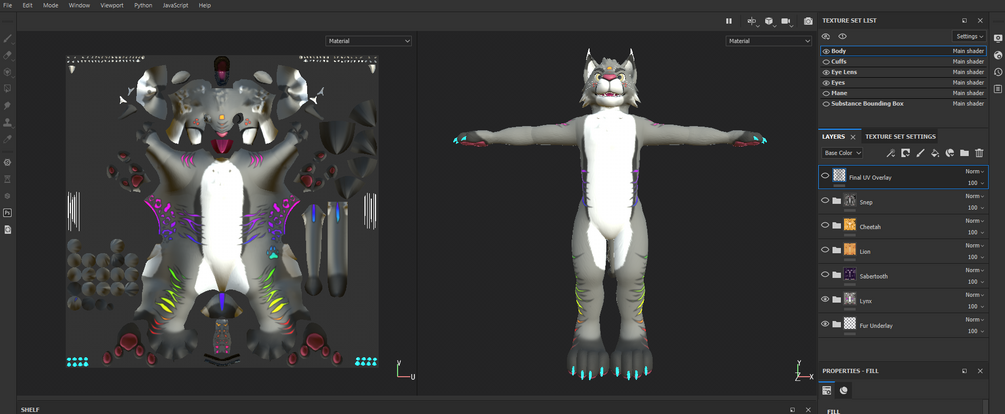Open Fur Underlay opacity dropdown
Screen dimensions: 1005x414
tap(974, 331)
